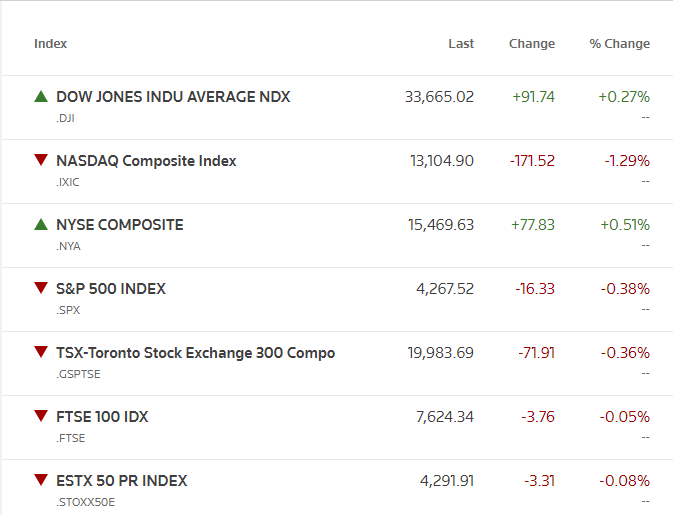This screenshot has height=515, width=673.
Task: Select the S&P 500 INDEX name
Action: 111,289
